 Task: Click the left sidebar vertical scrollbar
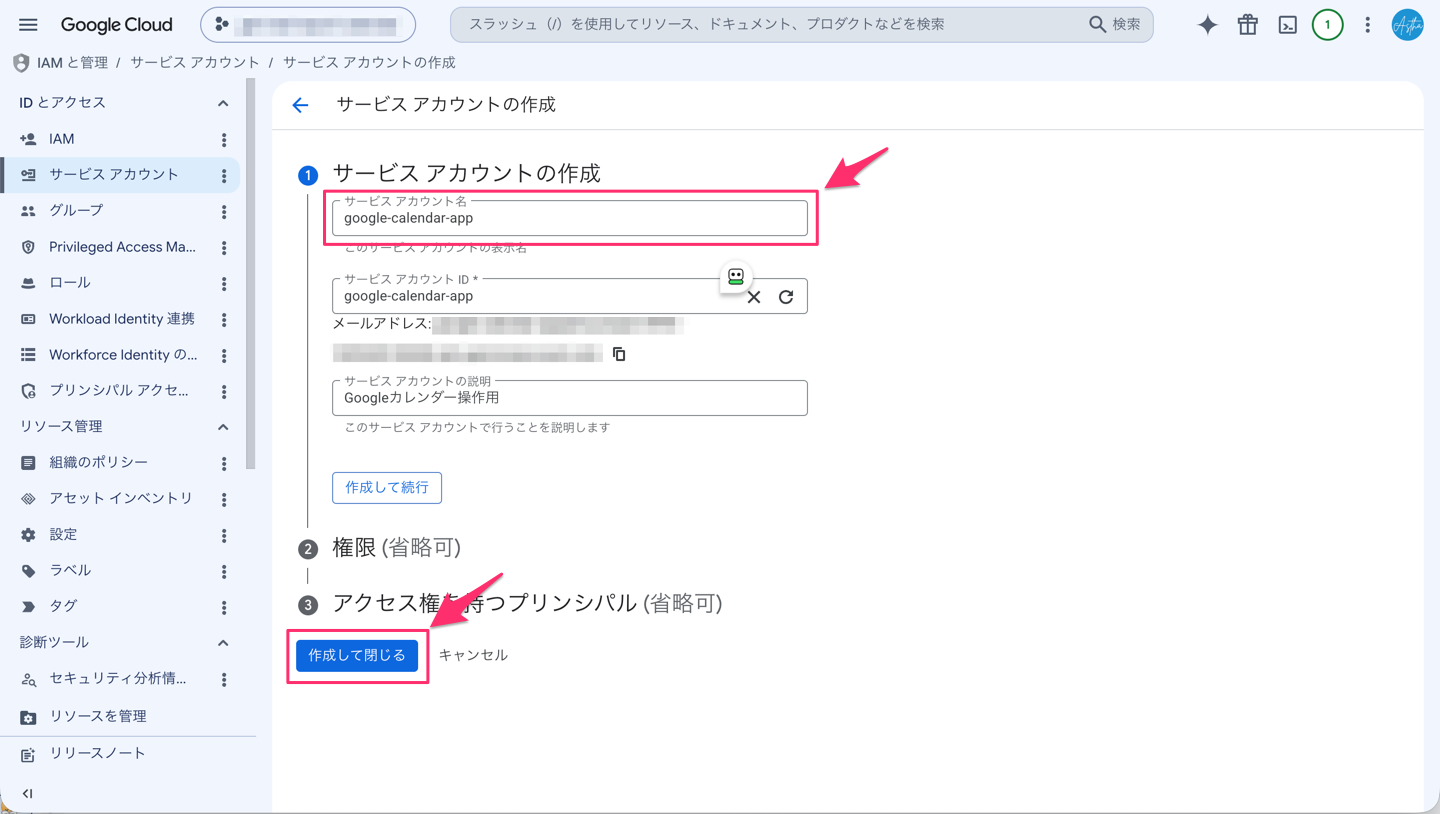click(x=251, y=273)
